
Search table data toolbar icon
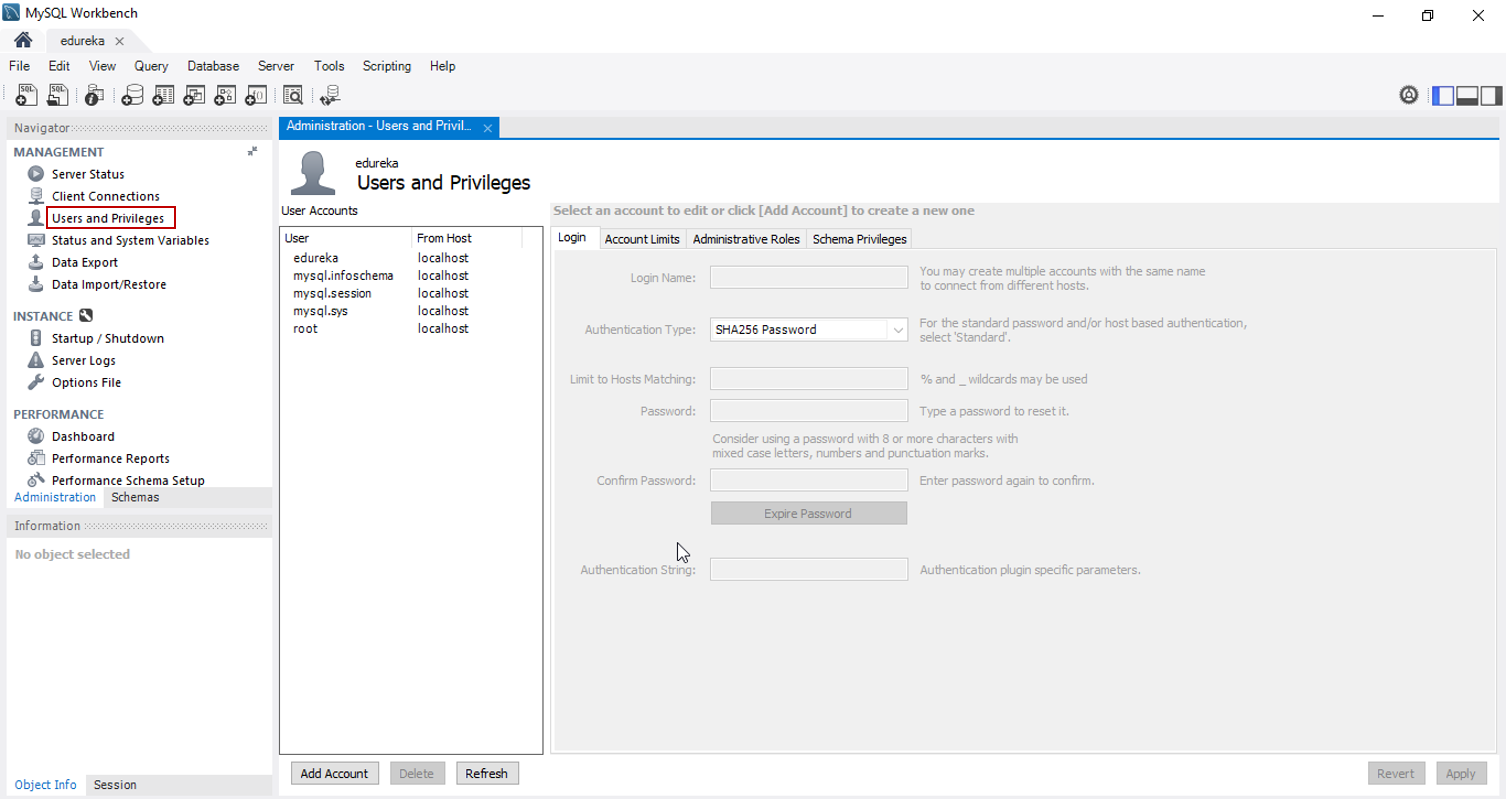click(x=293, y=95)
